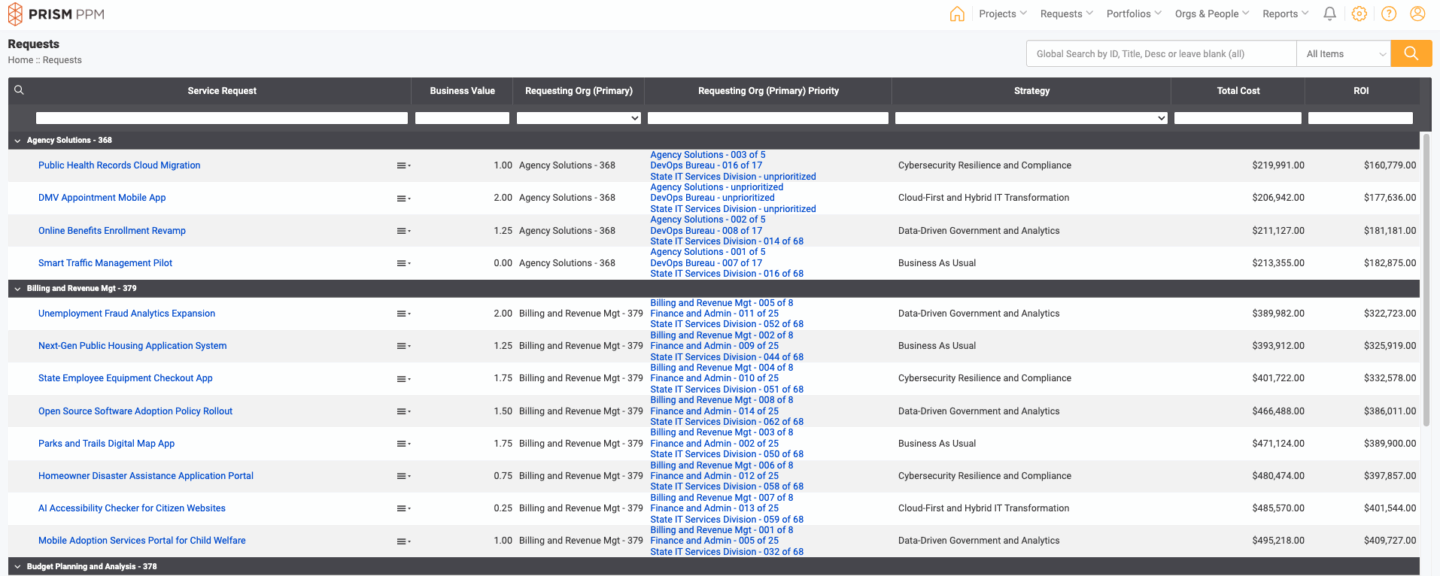Image resolution: width=1440 pixels, height=576 pixels.
Task: Click the home icon in the top navigation
Action: (x=957, y=14)
